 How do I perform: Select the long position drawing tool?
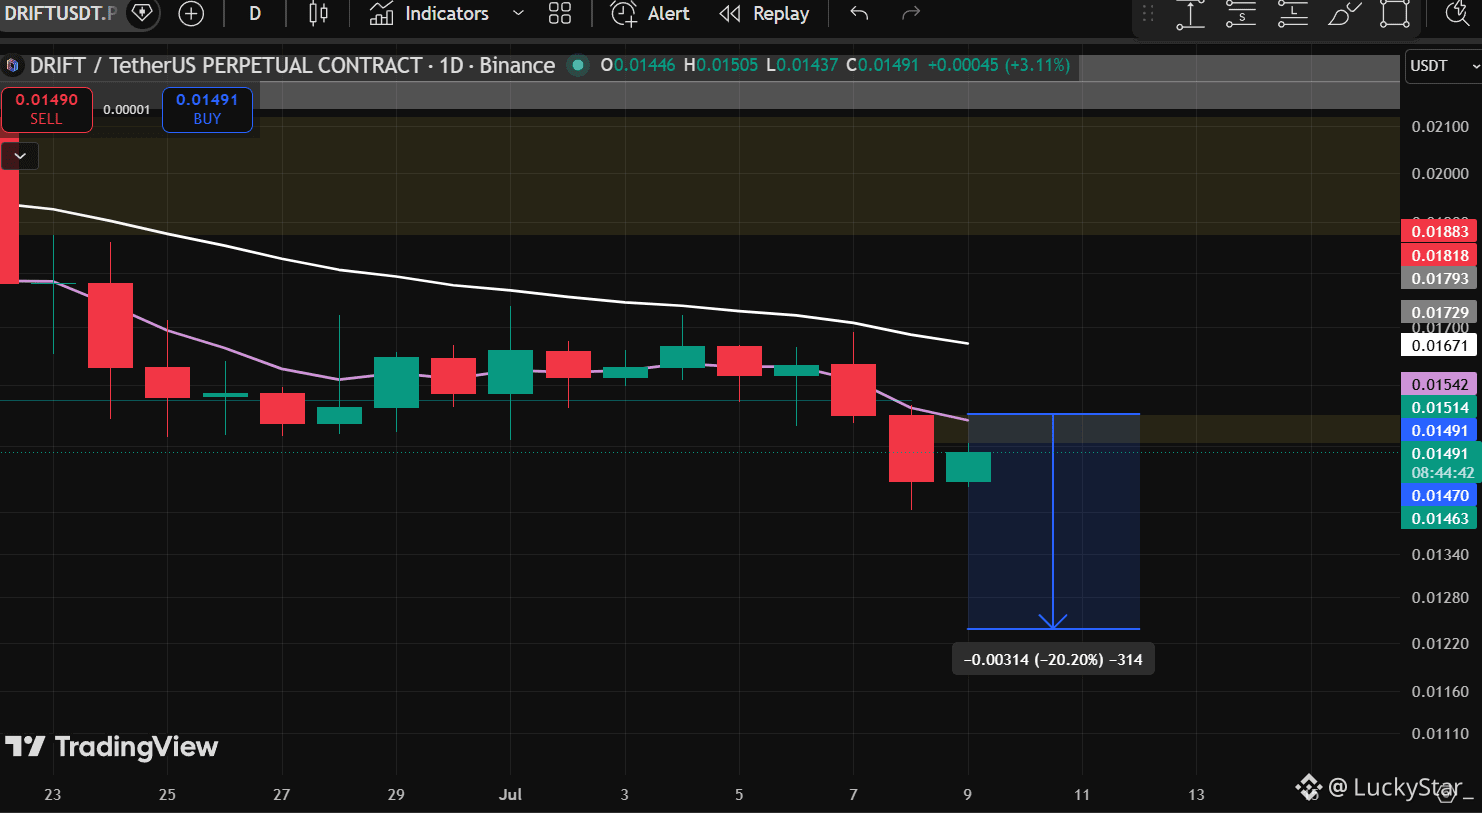coord(1293,14)
